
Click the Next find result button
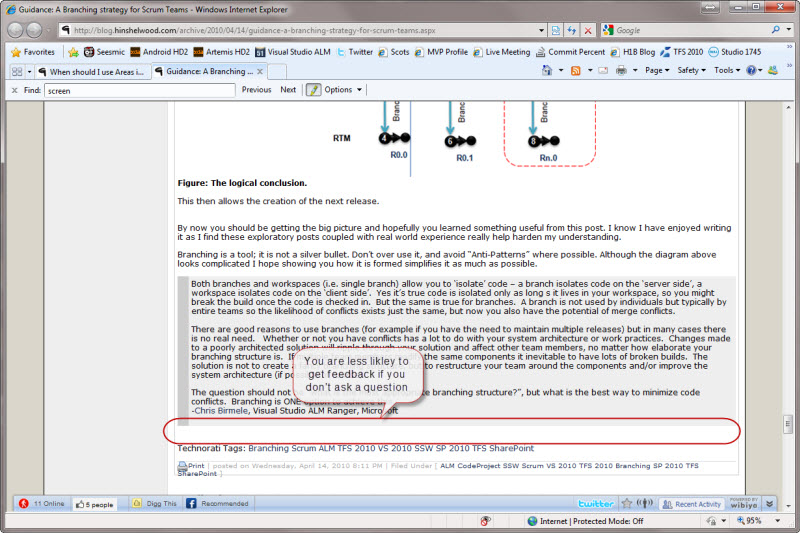point(288,90)
